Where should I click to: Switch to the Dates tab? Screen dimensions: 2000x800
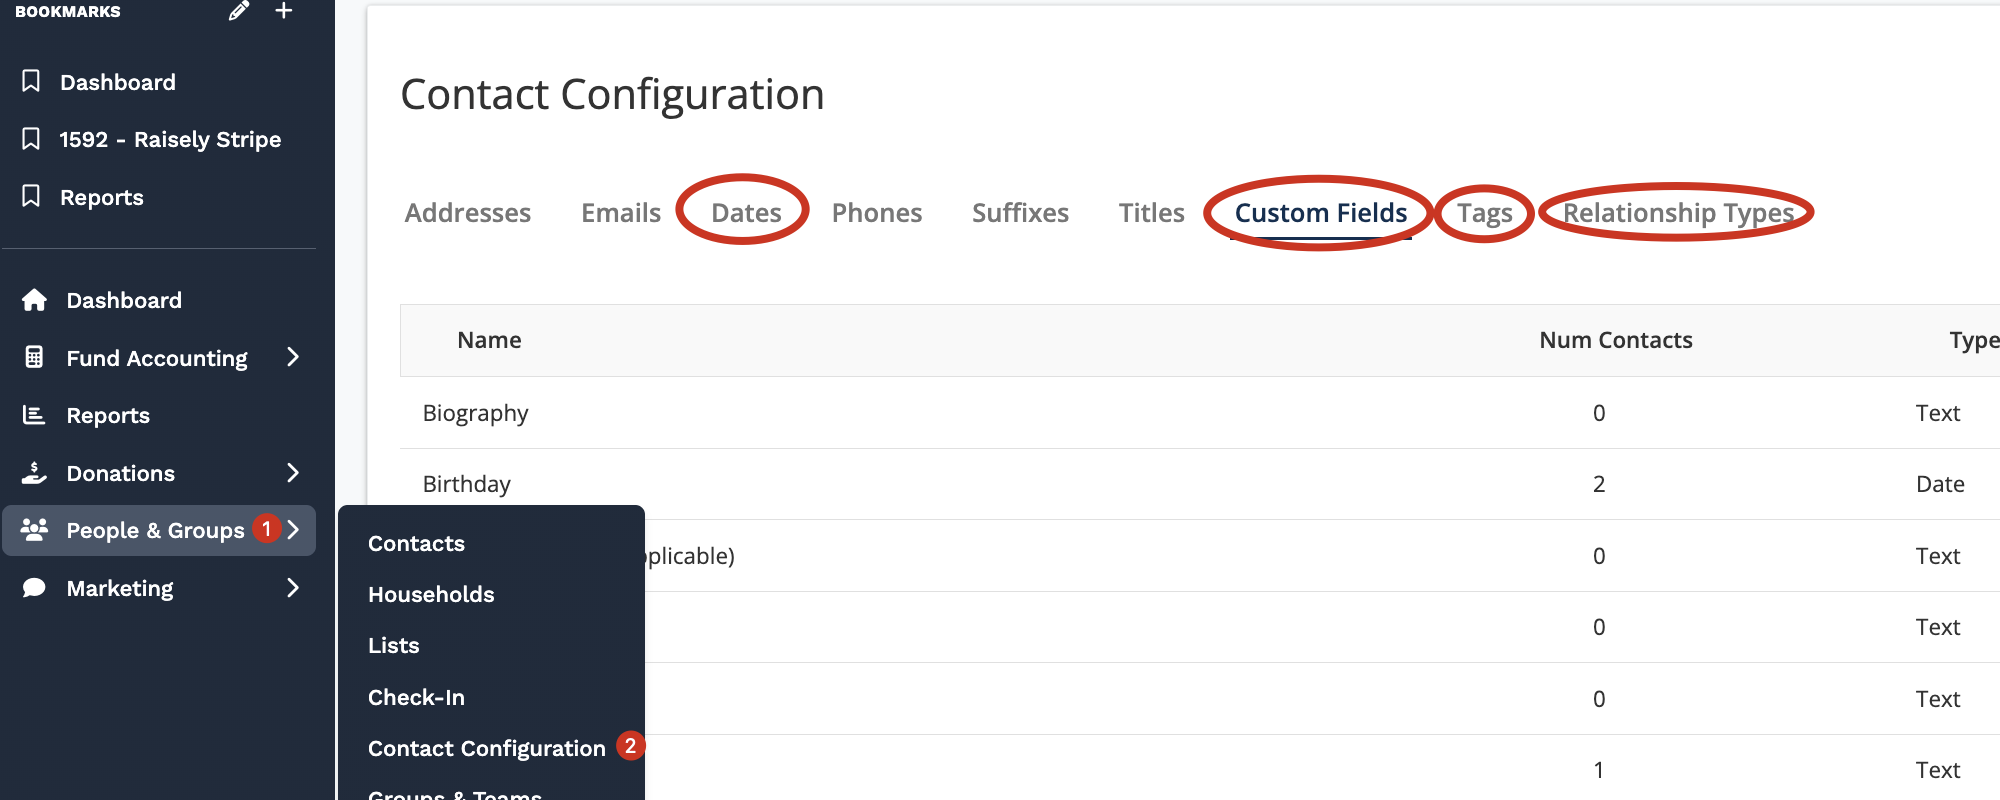click(x=746, y=213)
